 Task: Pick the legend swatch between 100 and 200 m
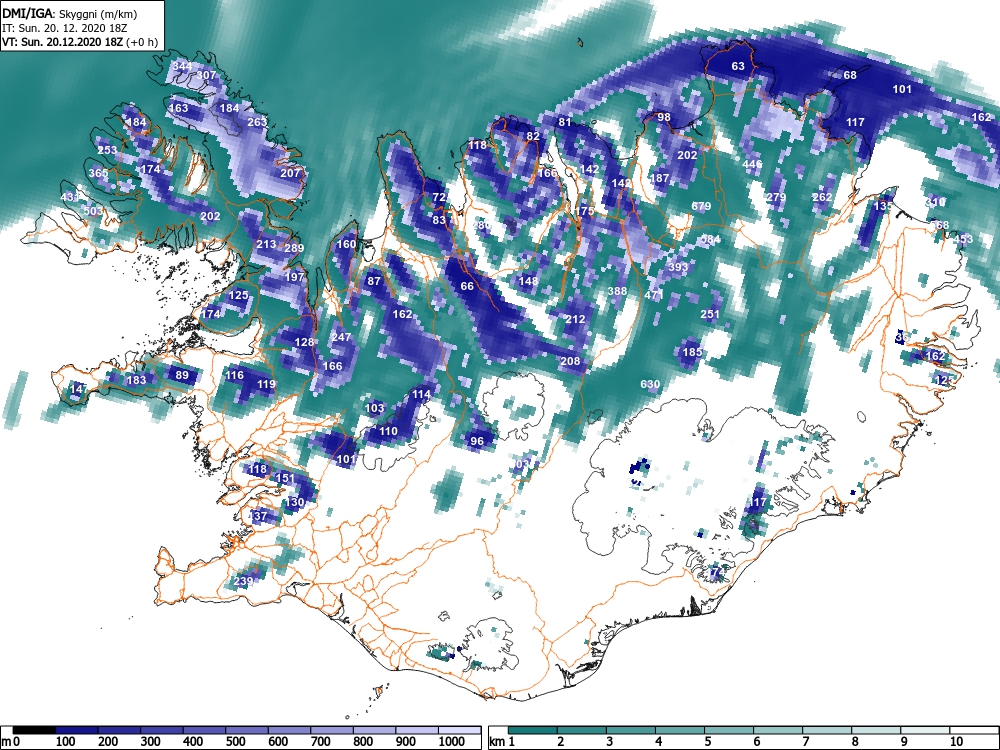77,730
